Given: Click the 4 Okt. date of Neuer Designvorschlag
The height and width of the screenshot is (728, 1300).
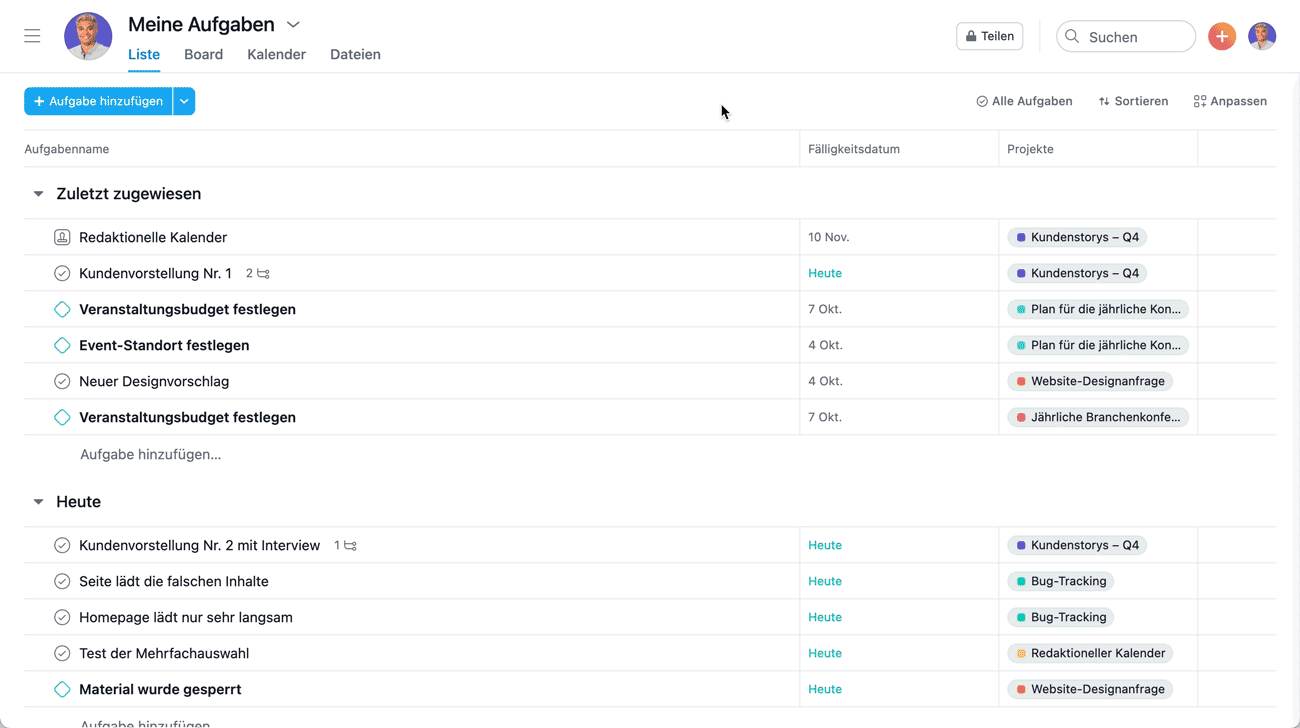Looking at the screenshot, I should point(825,381).
